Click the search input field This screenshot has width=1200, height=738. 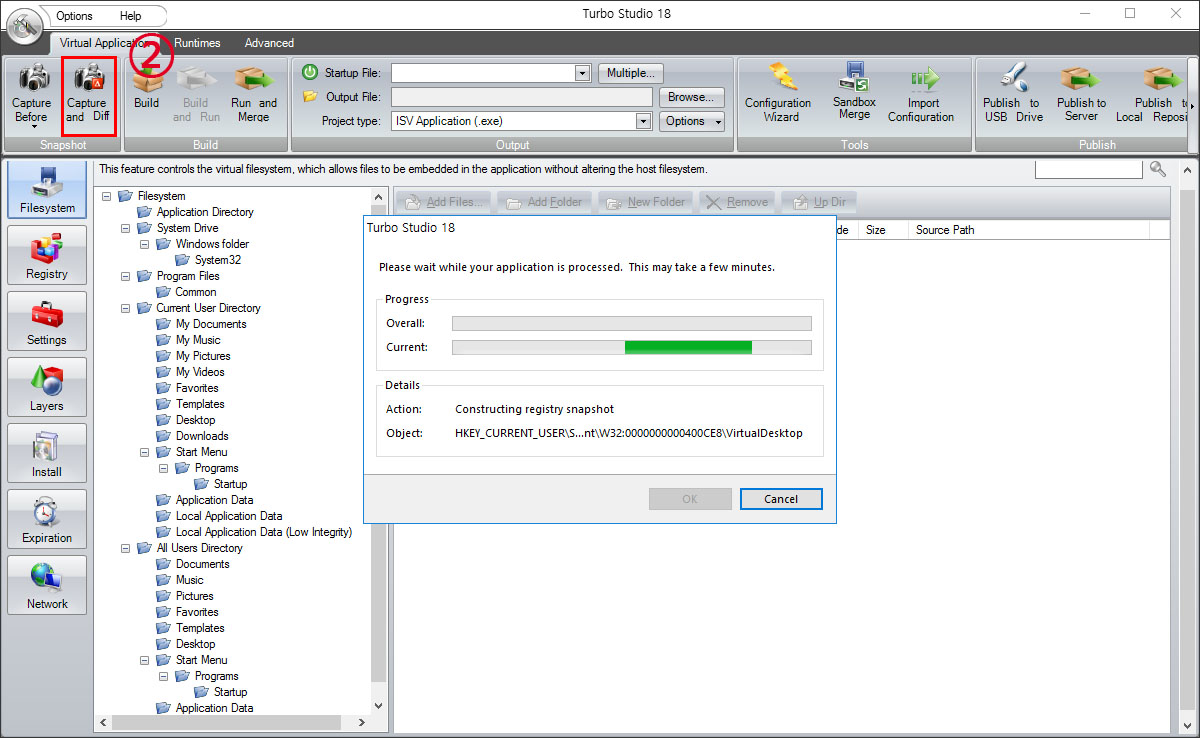point(1088,170)
